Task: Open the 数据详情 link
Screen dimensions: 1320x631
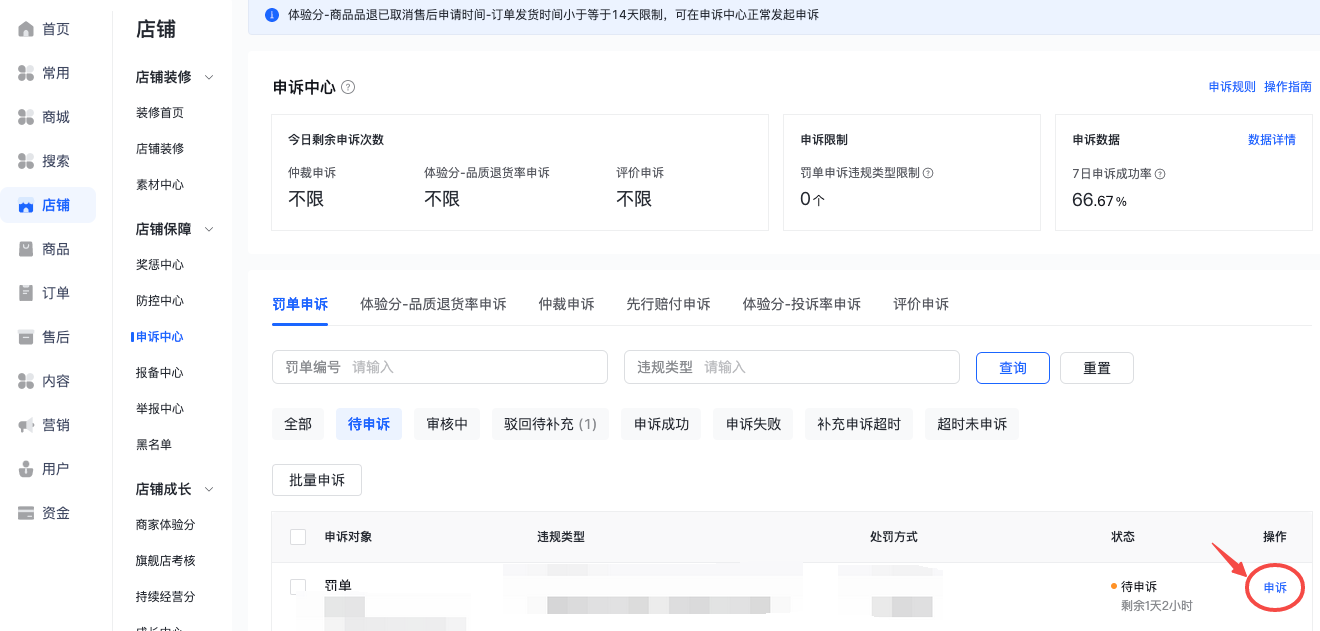Action: click(x=1272, y=140)
